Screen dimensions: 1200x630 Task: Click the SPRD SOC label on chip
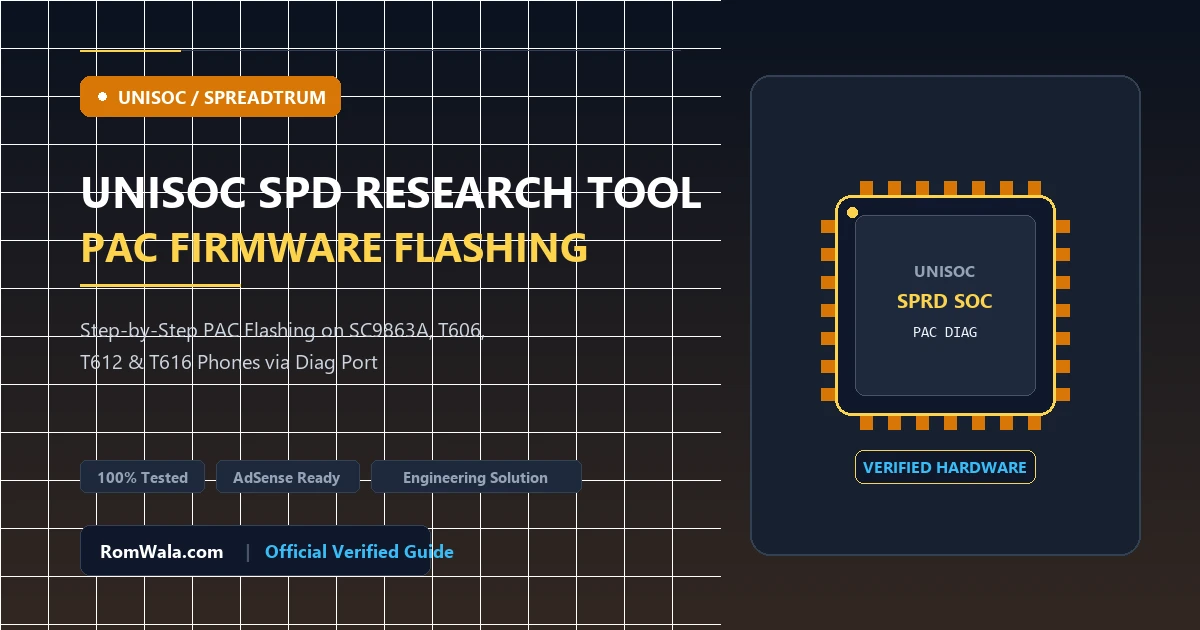coord(945,301)
